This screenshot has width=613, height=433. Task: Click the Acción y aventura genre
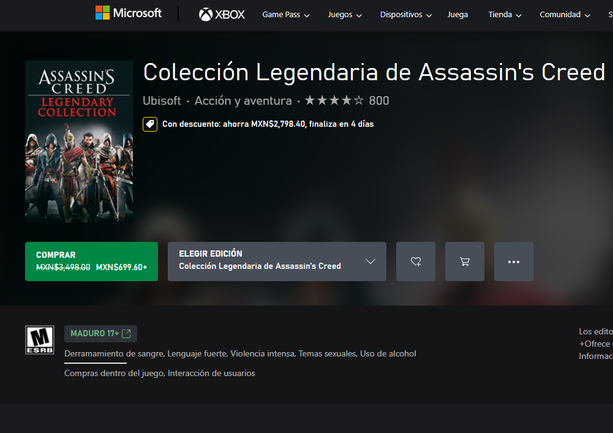(243, 100)
